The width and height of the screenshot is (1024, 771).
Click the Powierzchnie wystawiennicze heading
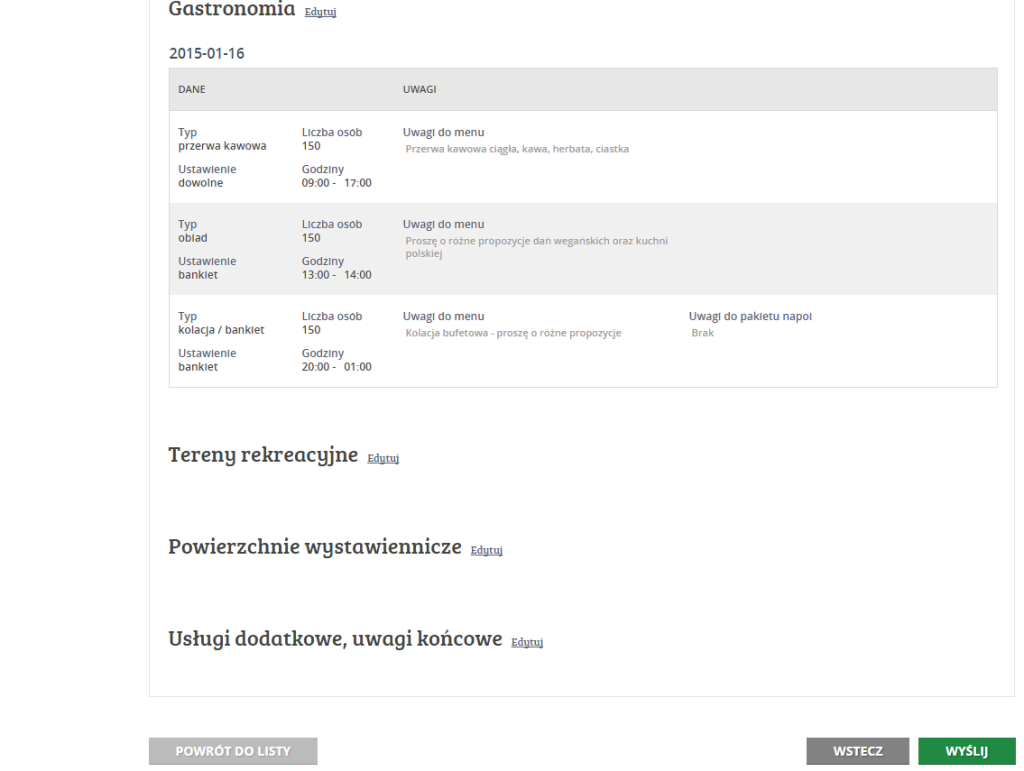coord(315,546)
